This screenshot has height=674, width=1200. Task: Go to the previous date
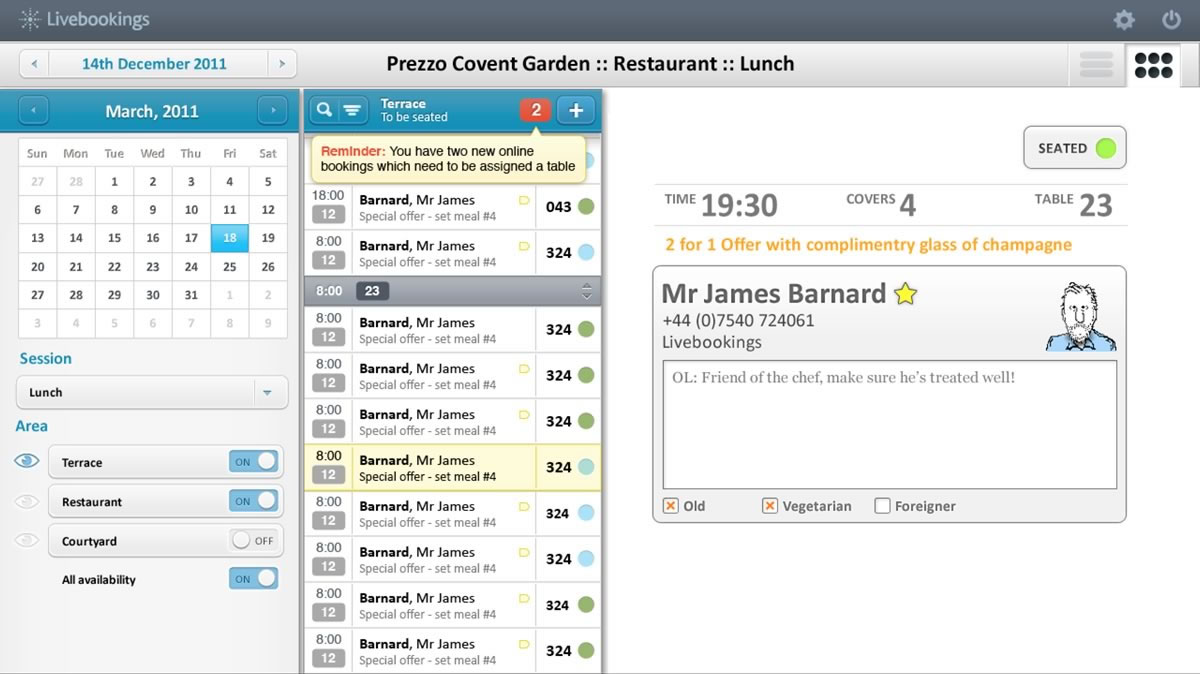pos(33,62)
